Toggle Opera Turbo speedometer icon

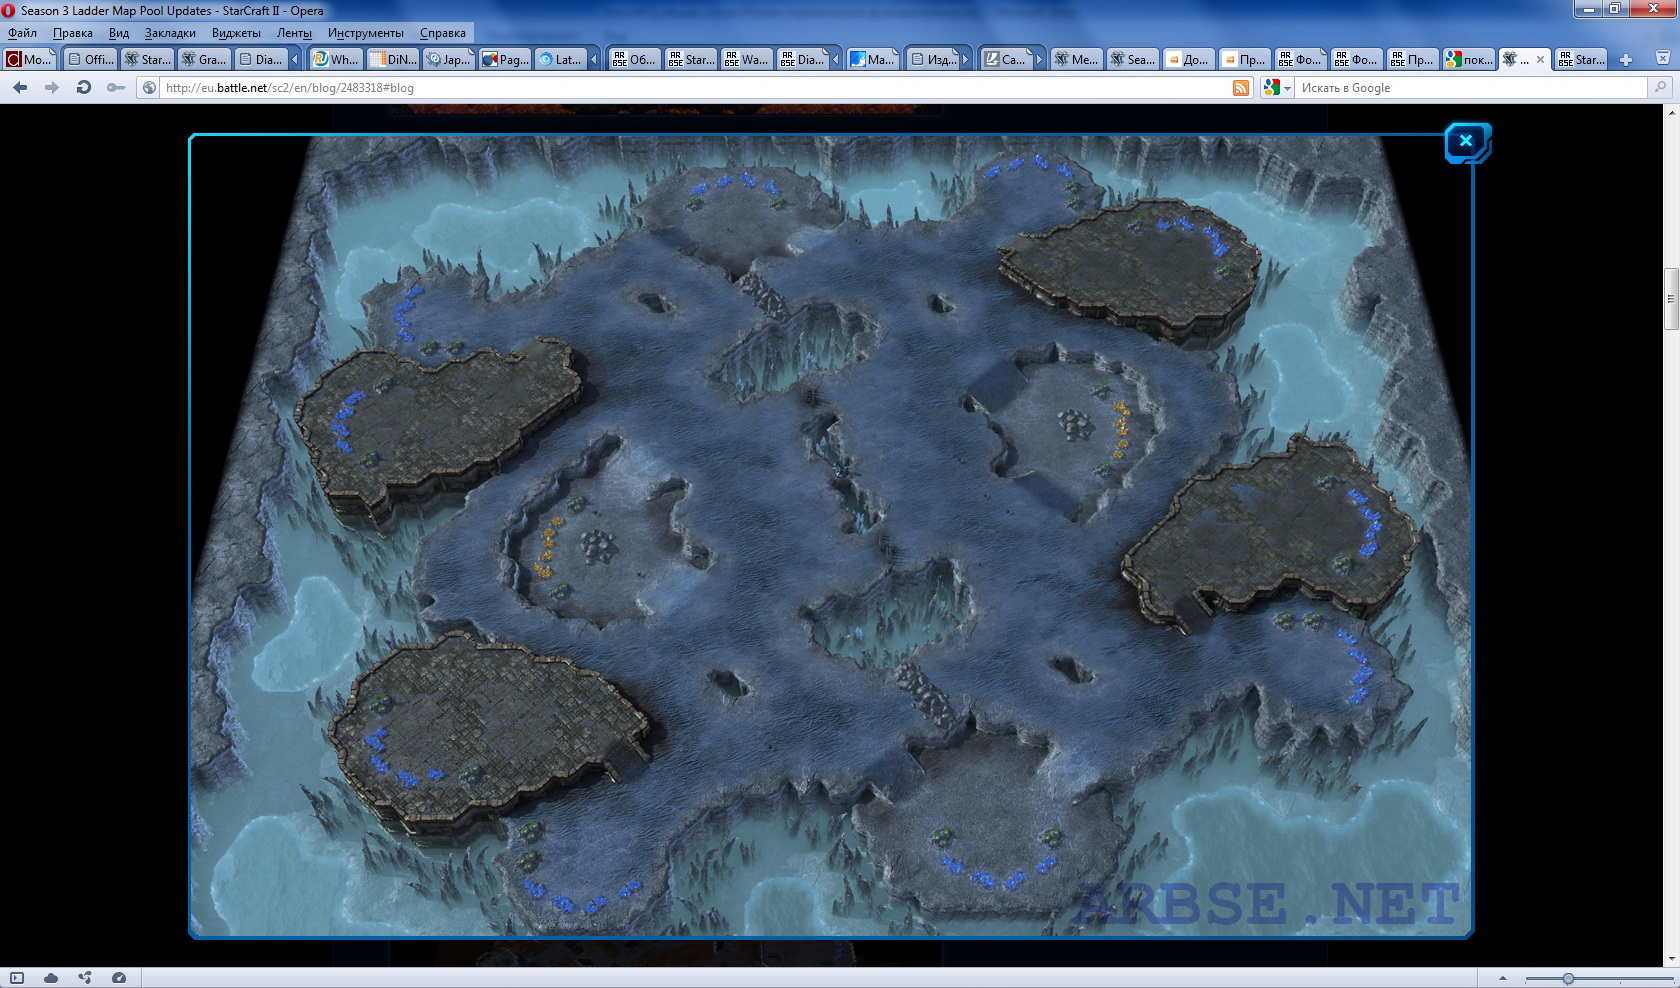pyautogui.click(x=119, y=978)
